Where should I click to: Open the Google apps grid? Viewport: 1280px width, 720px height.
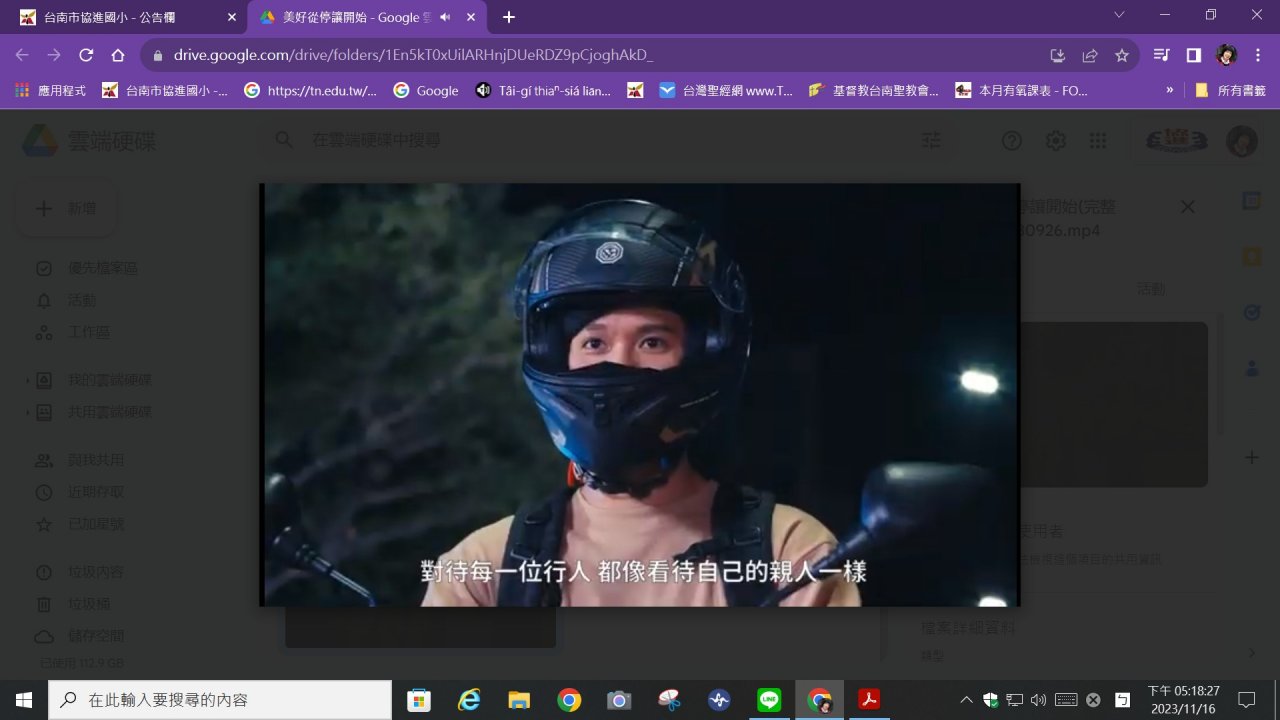click(x=1098, y=141)
